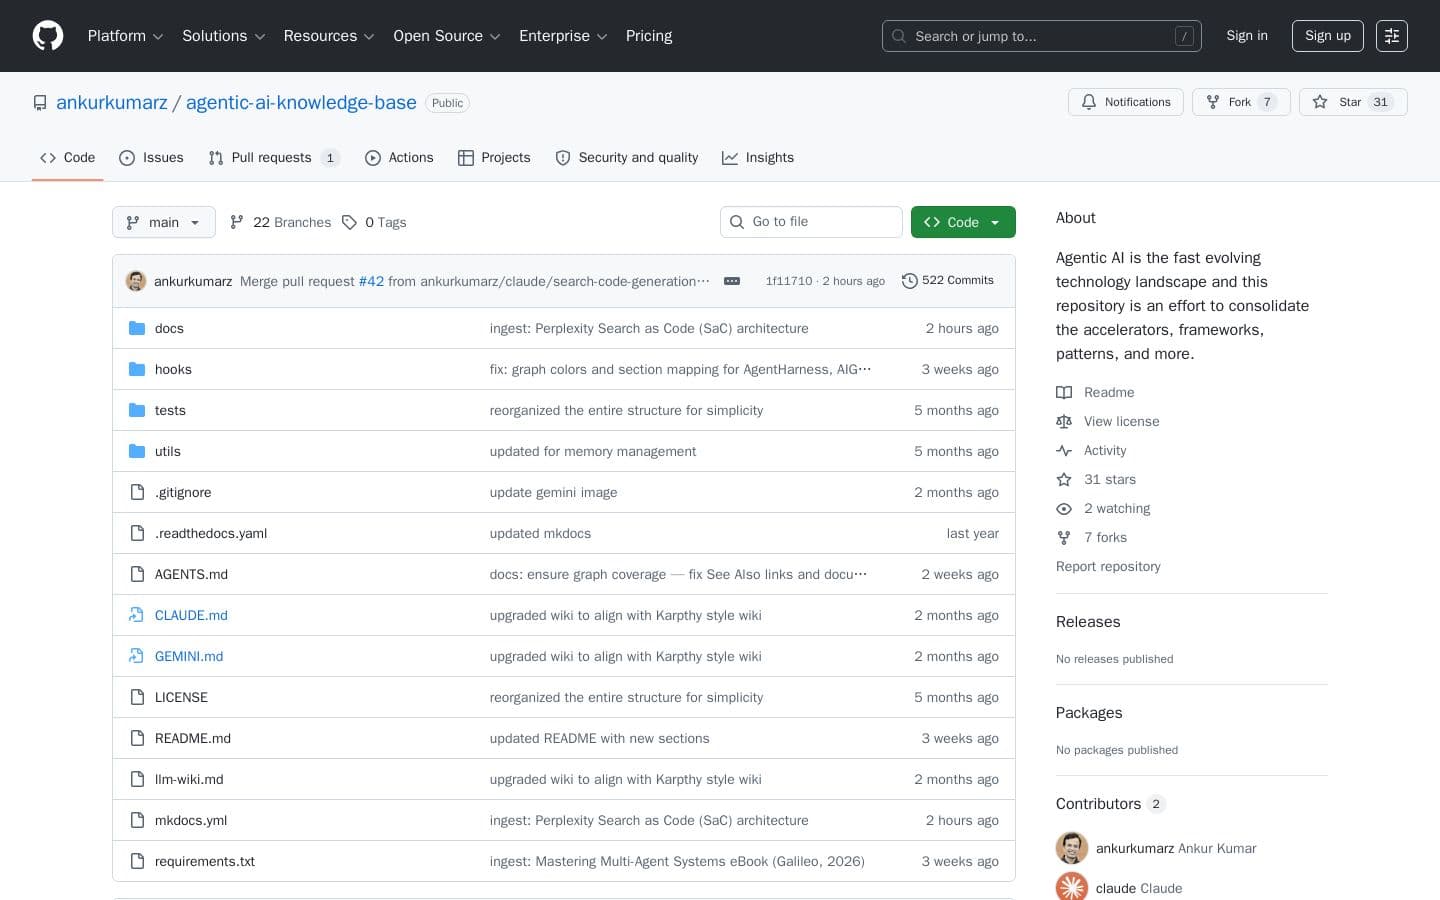Open commit hash 1f11710
The height and width of the screenshot is (900, 1440).
coord(789,281)
